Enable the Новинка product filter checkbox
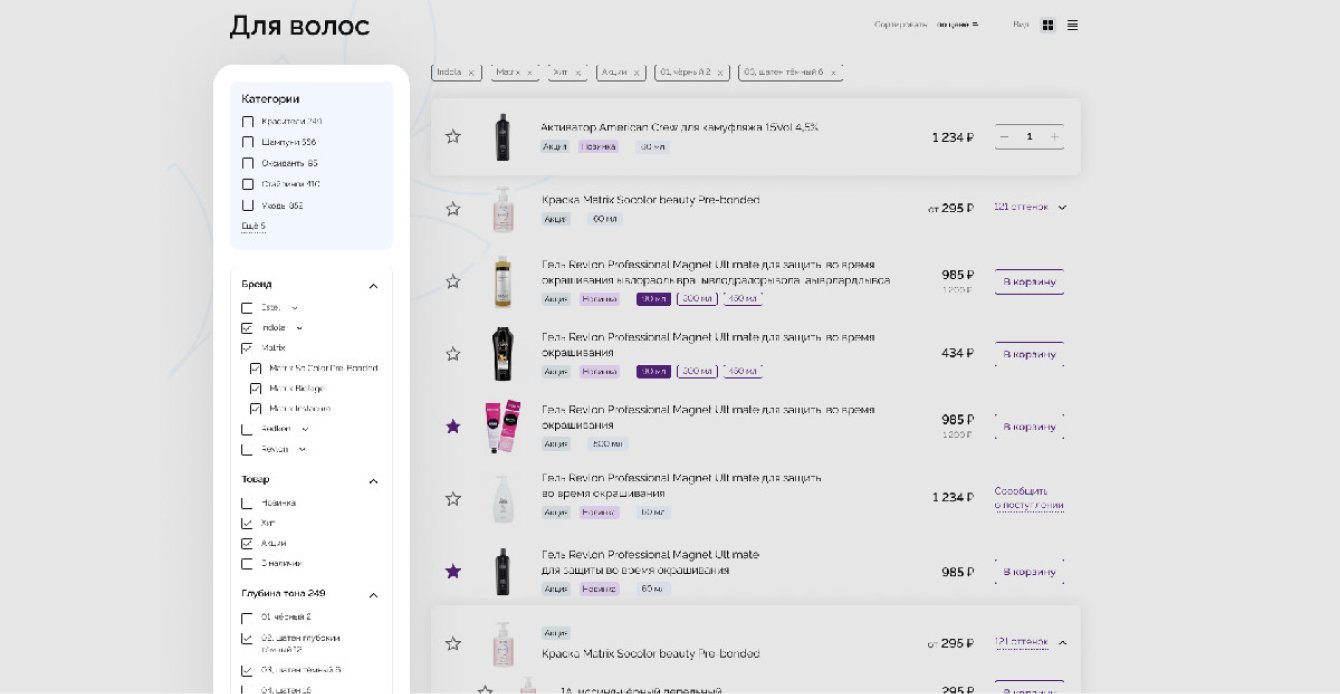The width and height of the screenshot is (1340, 694). click(x=247, y=503)
